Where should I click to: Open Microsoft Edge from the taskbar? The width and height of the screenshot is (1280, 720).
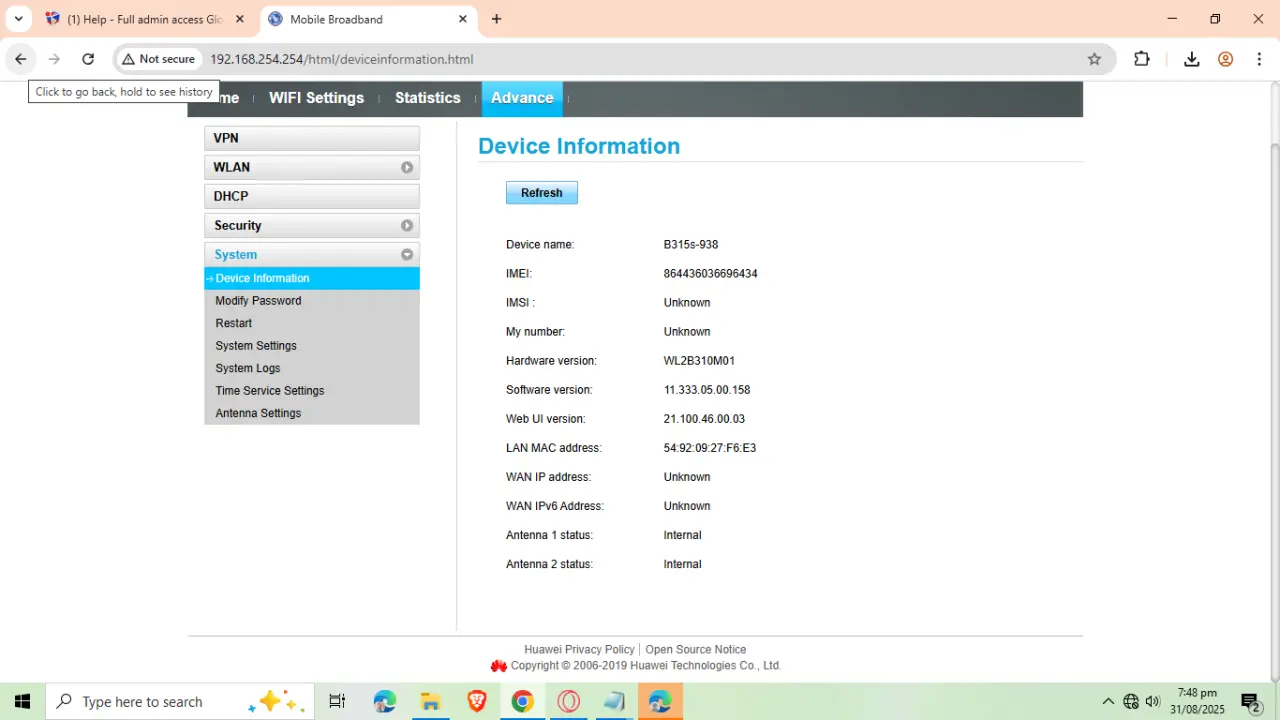click(385, 701)
